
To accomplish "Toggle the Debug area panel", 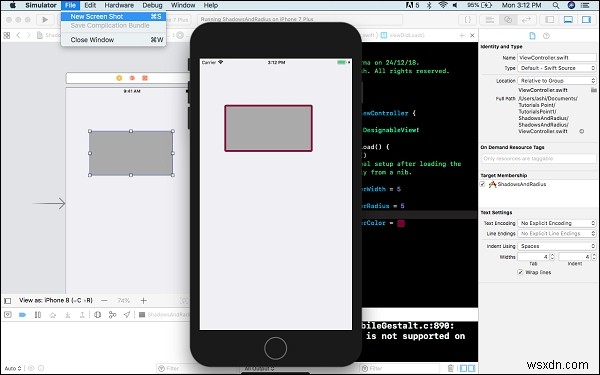I will pyautogui.click(x=568, y=20).
